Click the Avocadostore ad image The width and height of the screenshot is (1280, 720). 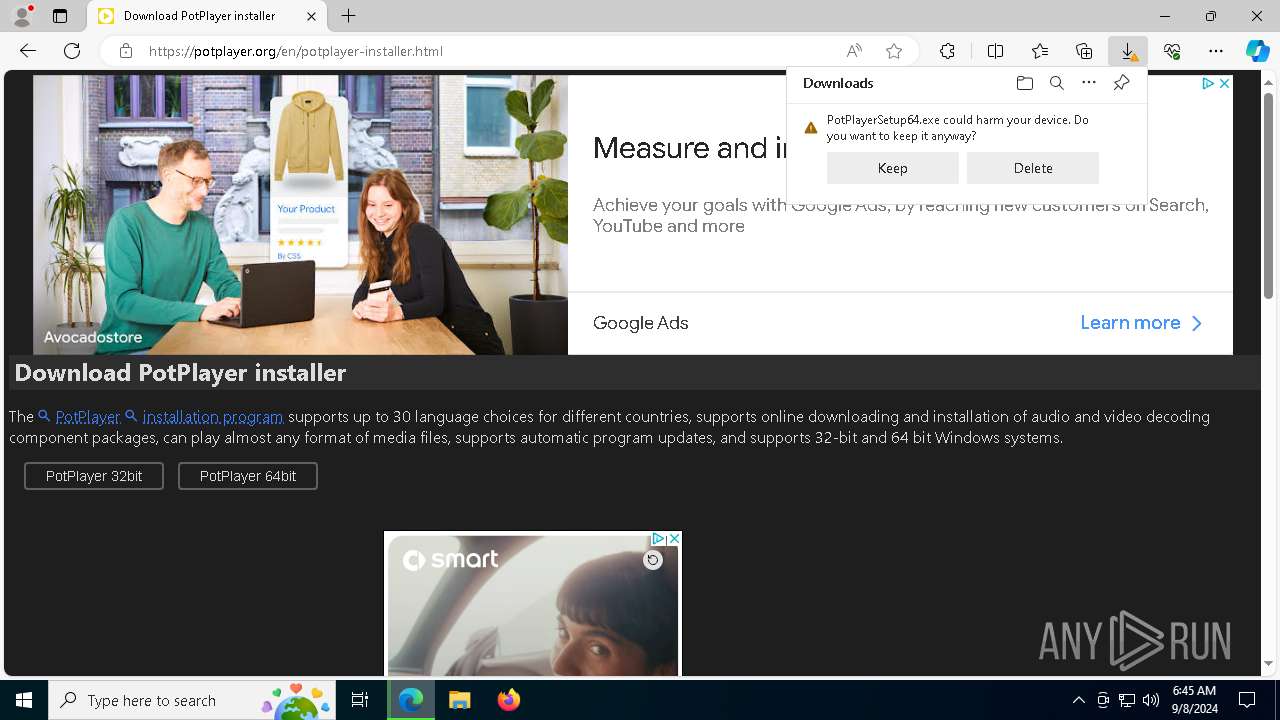[x=300, y=214]
